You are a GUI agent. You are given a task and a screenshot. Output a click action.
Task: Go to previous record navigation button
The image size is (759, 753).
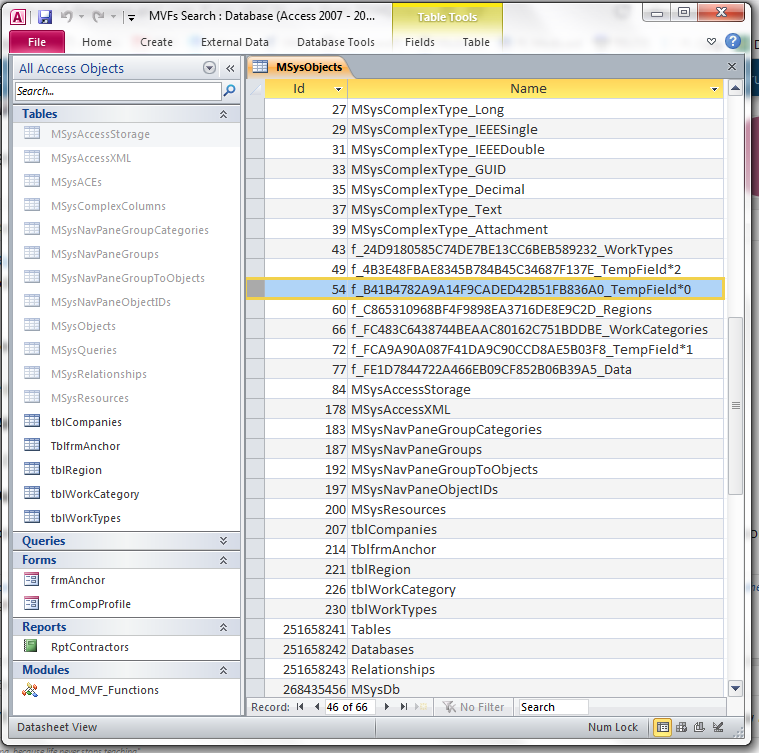pyautogui.click(x=317, y=707)
